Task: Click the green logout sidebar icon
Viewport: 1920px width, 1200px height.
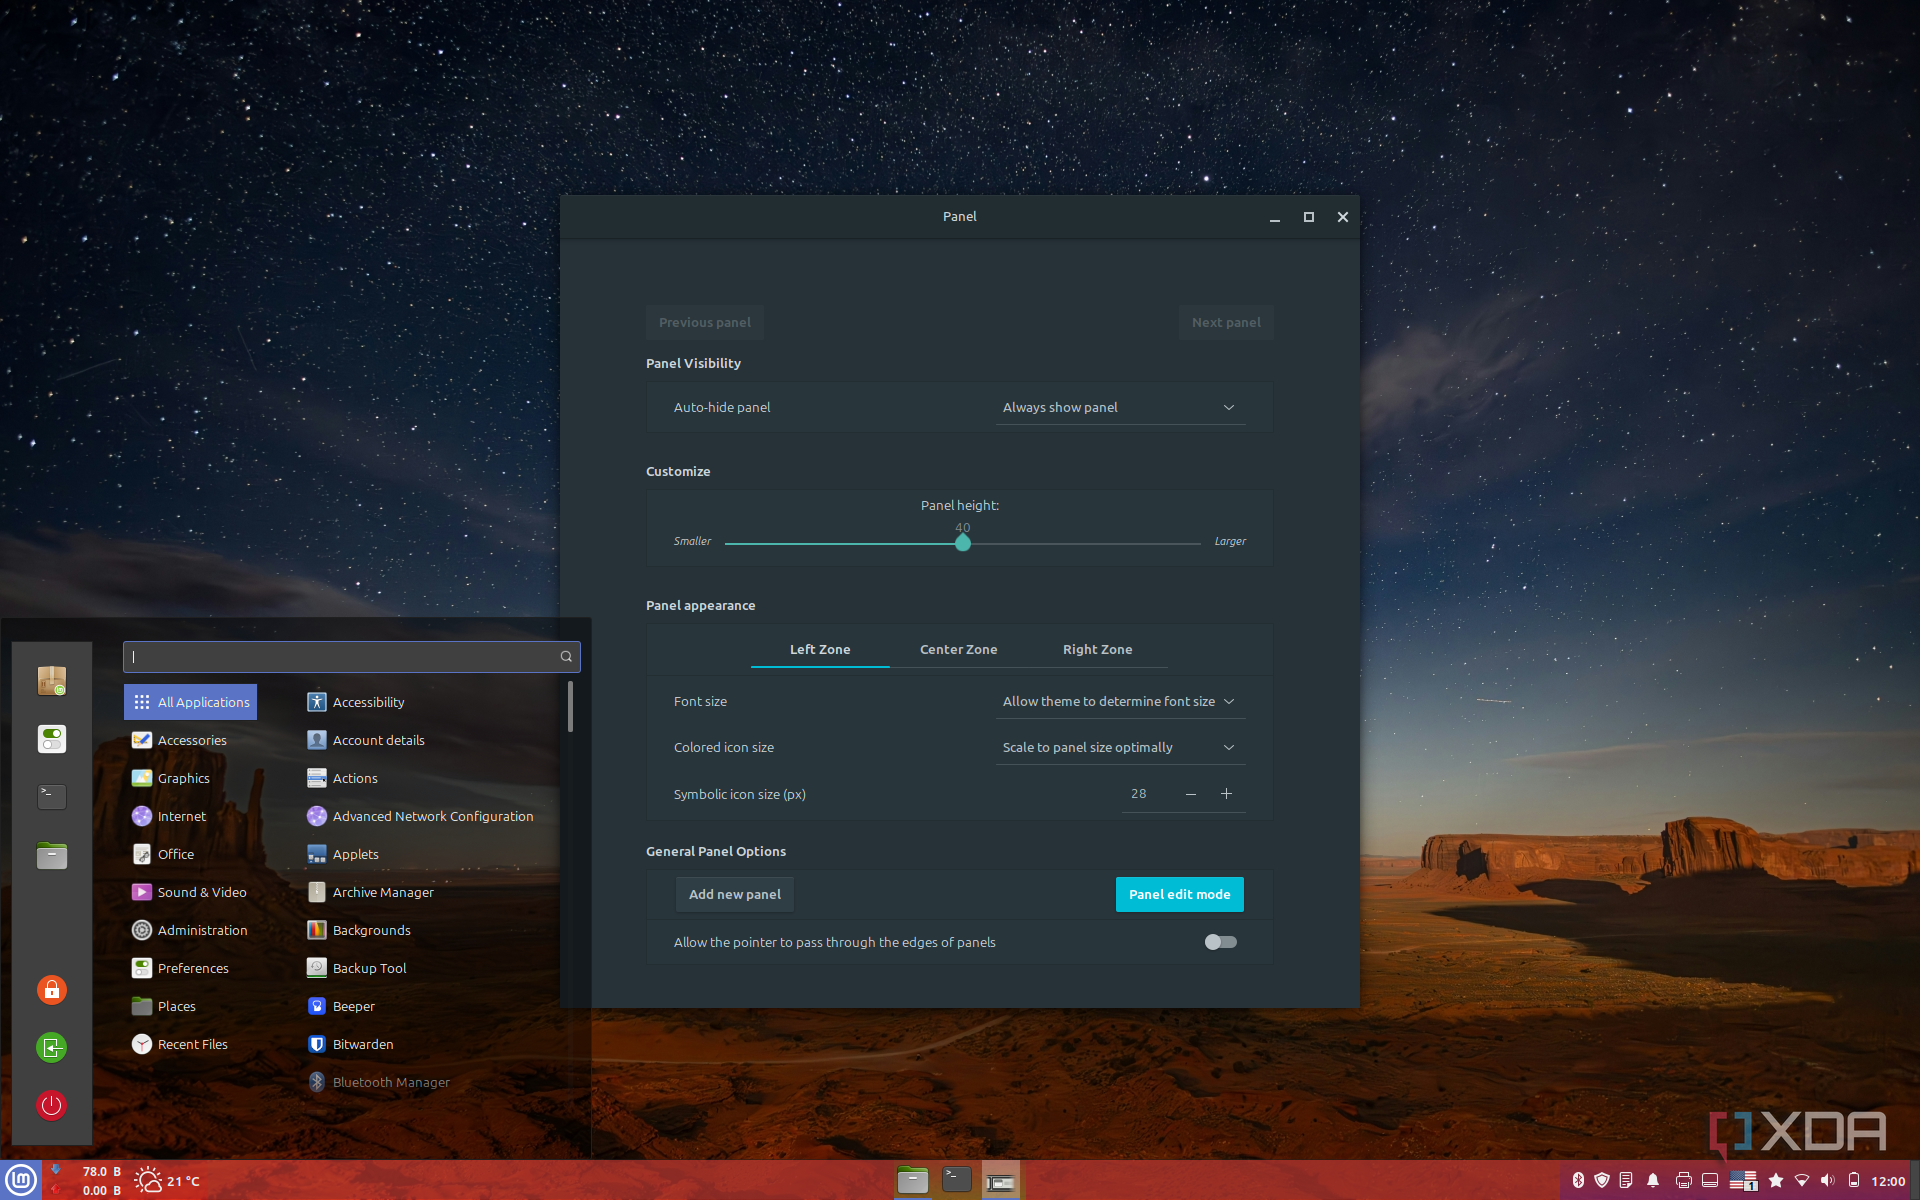Action: point(52,1048)
